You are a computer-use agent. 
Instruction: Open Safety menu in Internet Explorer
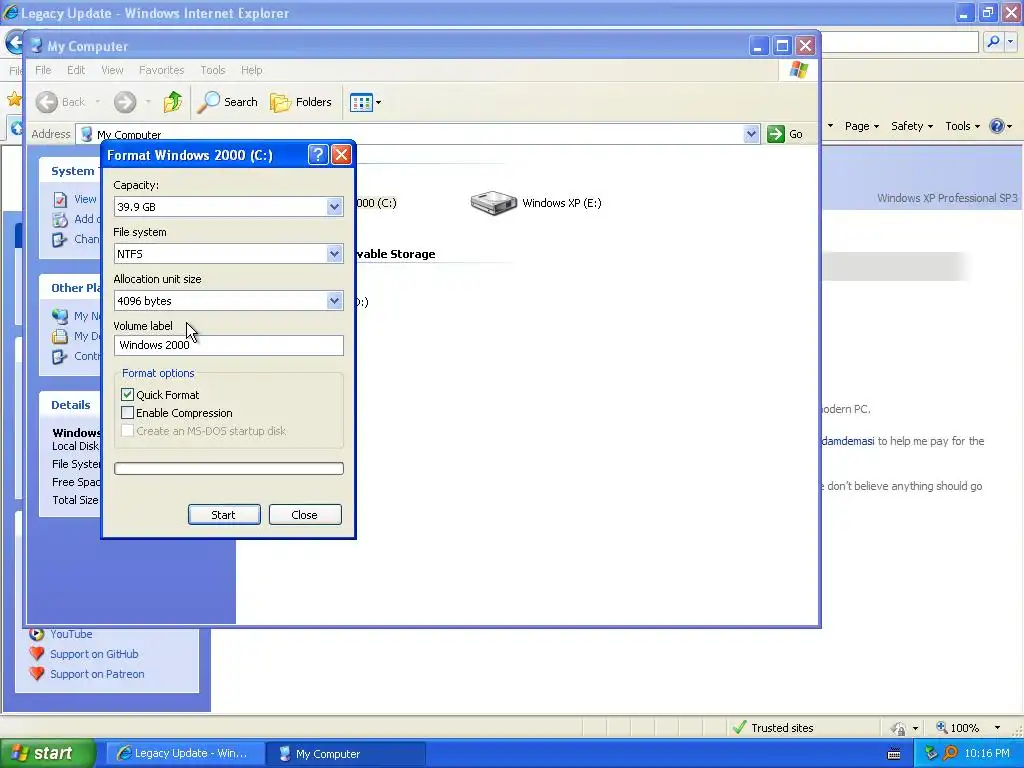(x=912, y=126)
